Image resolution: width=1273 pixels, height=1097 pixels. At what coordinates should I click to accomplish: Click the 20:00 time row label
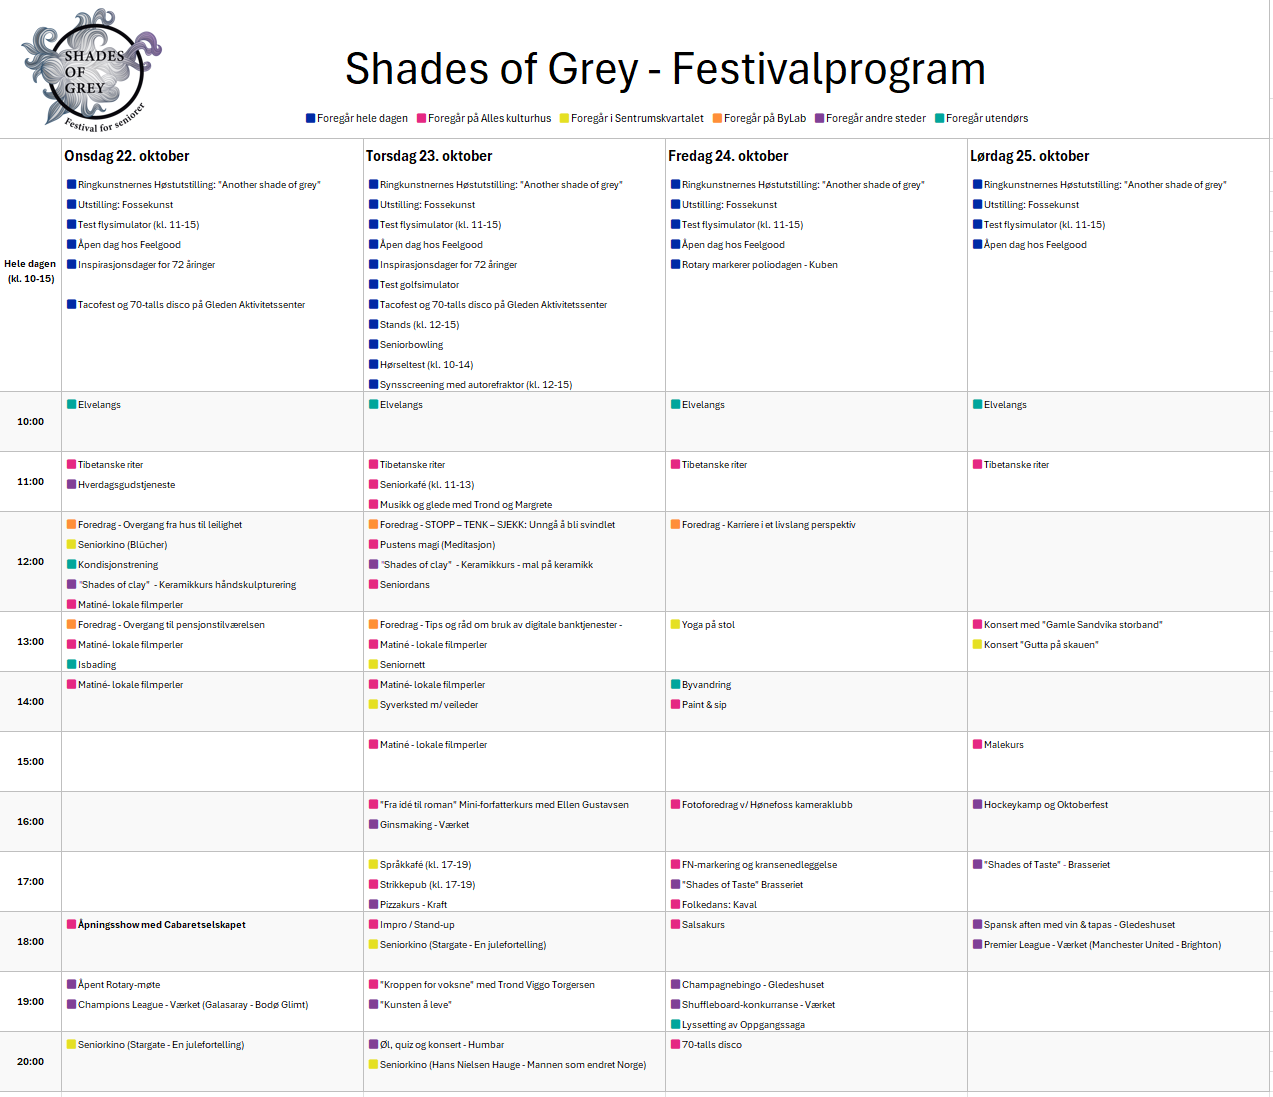coord(30,1061)
